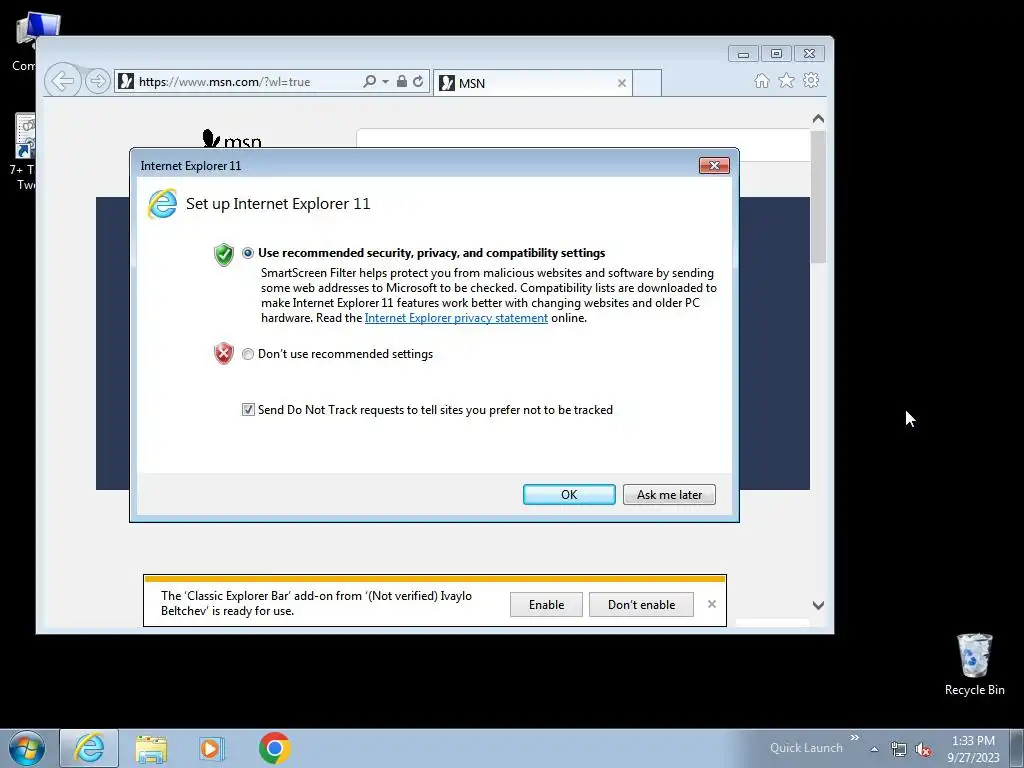Click the Forward arrow in Internet Explorer

pos(98,81)
